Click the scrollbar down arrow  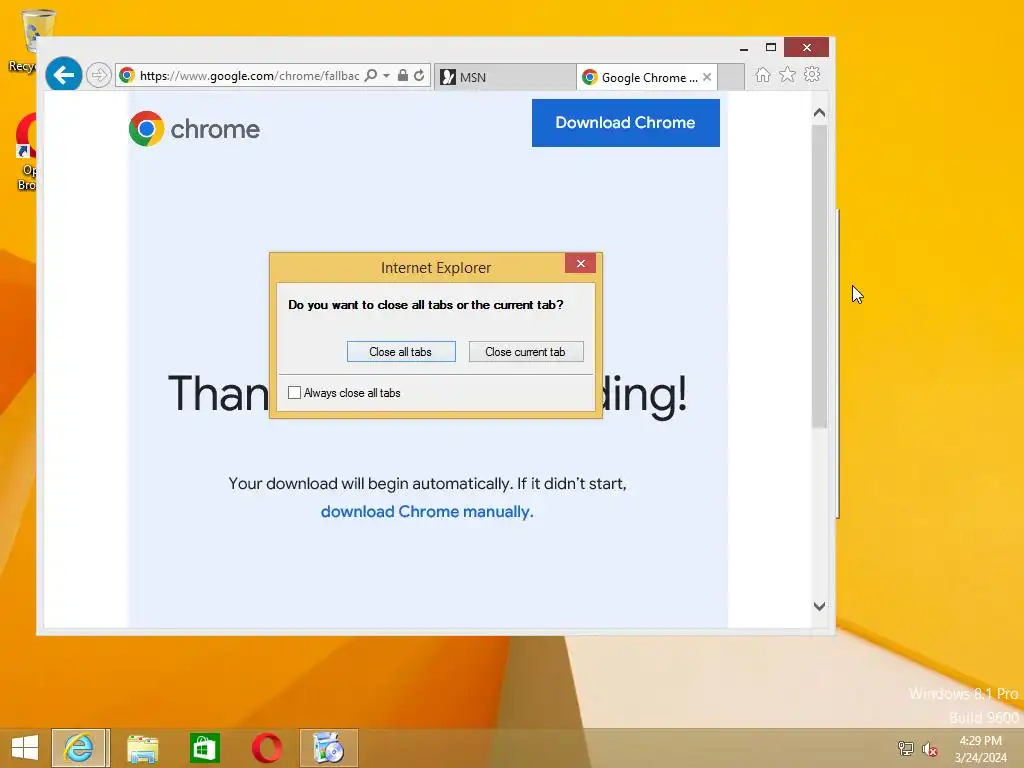[x=820, y=606]
